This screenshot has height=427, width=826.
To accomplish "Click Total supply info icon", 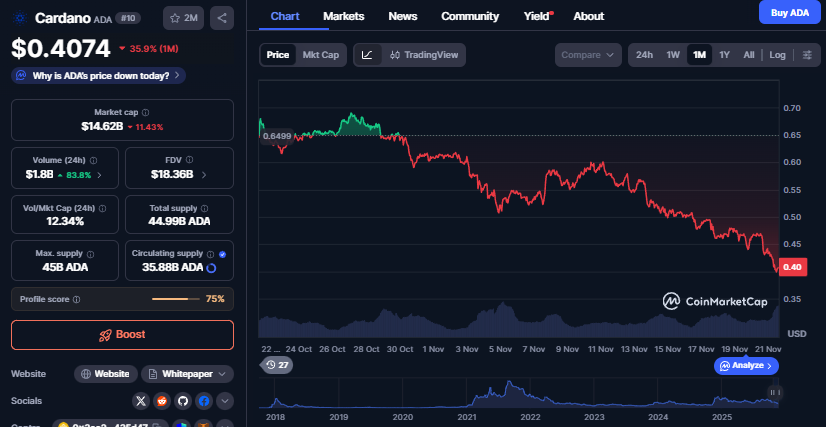I will point(205,208).
